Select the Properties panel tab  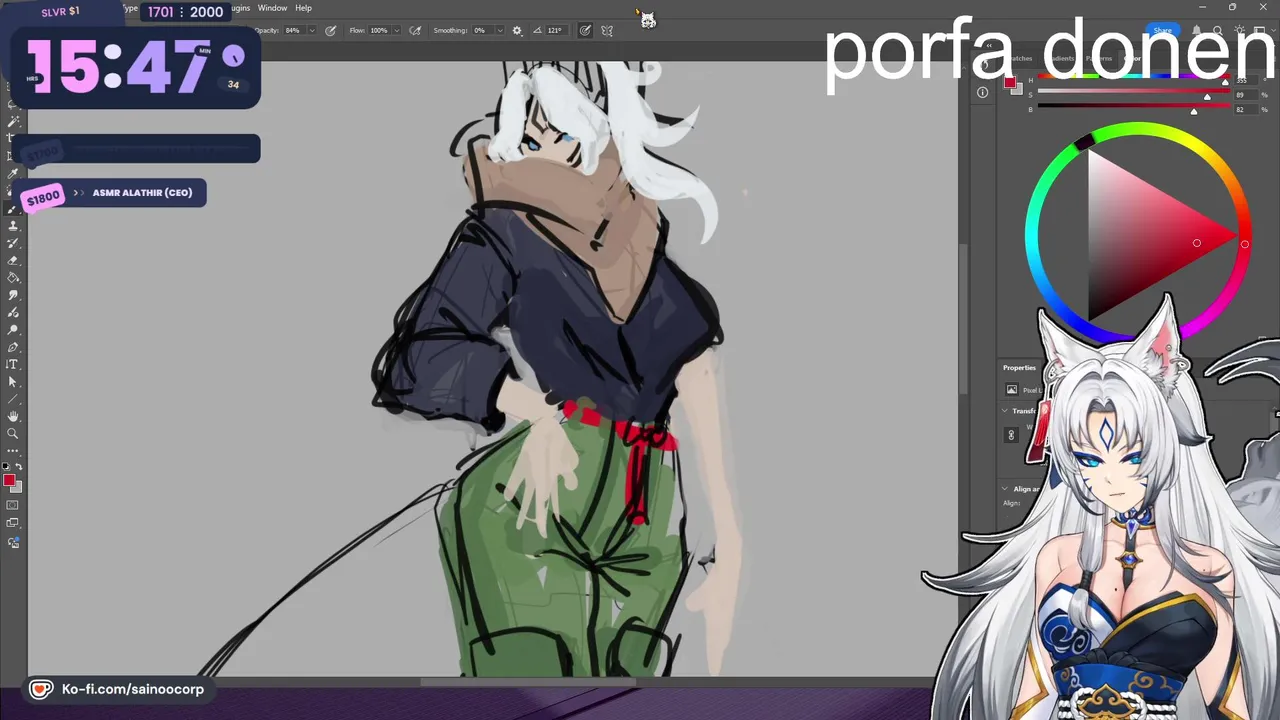click(x=1019, y=368)
